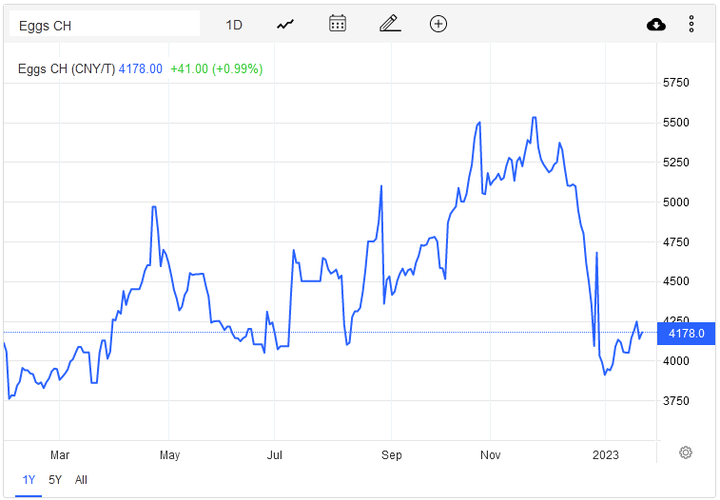The image size is (720, 500).
Task: Click the Mar marker on time axis
Action: (x=60, y=455)
